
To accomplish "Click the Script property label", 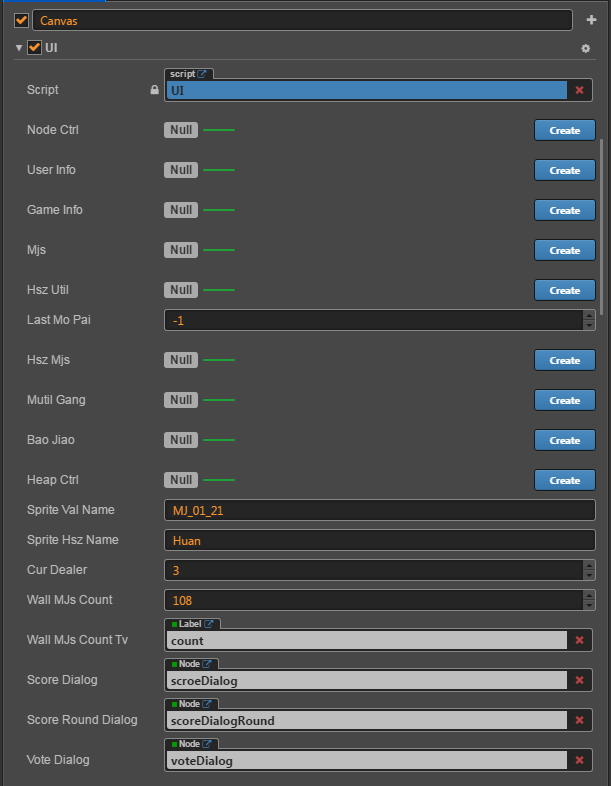I will click(43, 90).
